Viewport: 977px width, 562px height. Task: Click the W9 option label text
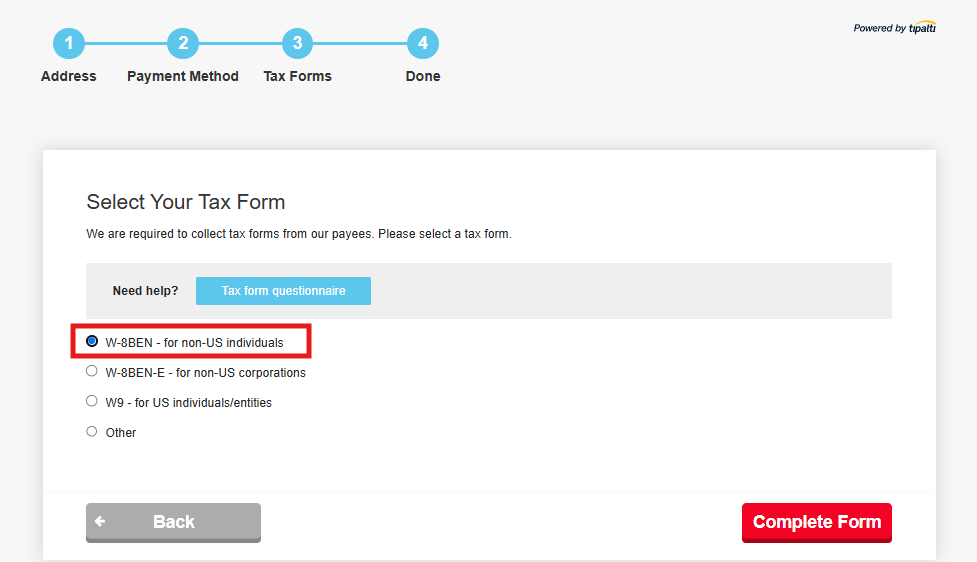coord(189,402)
